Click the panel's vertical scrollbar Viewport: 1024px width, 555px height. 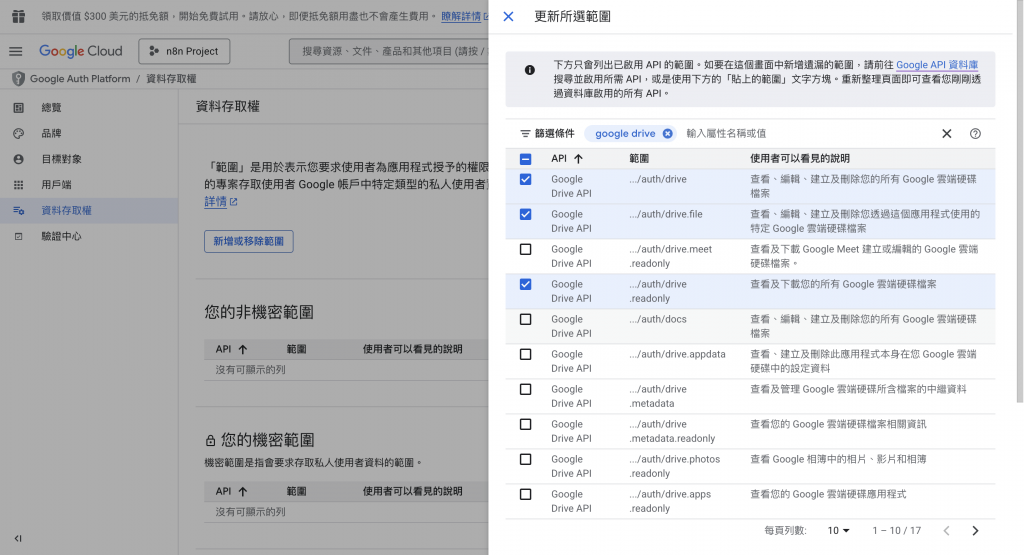[1019, 202]
